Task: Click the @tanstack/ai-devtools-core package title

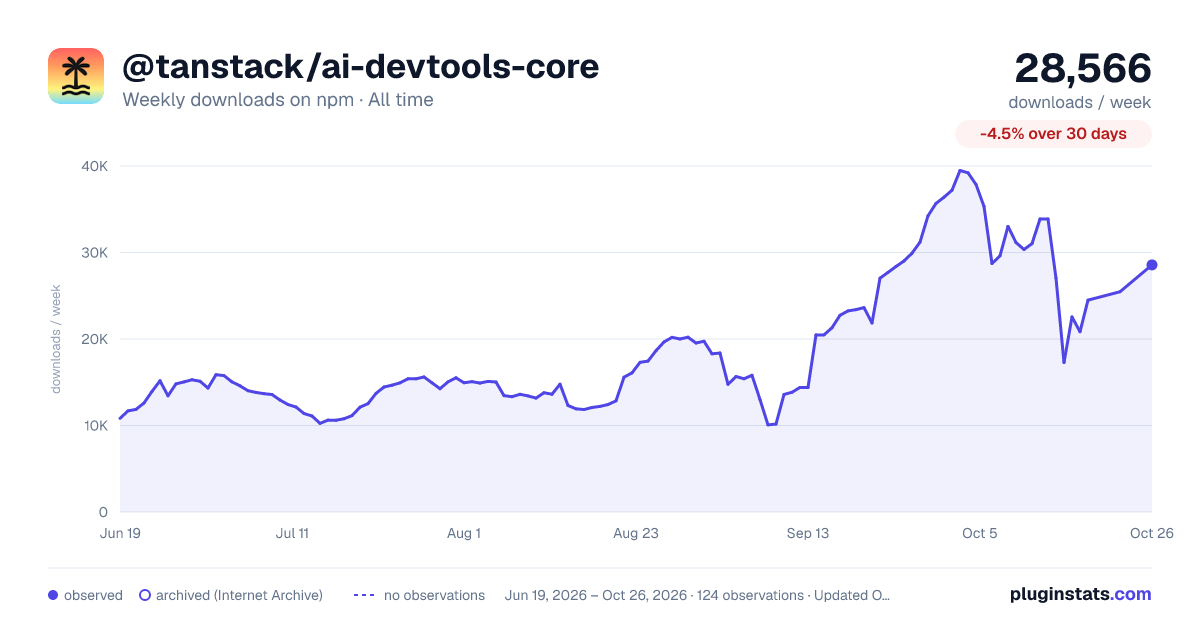Action: pos(361,67)
